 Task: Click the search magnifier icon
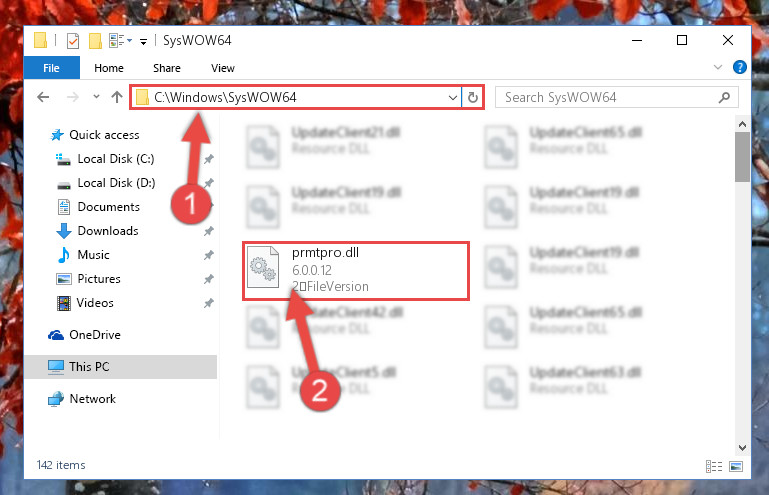(x=724, y=98)
